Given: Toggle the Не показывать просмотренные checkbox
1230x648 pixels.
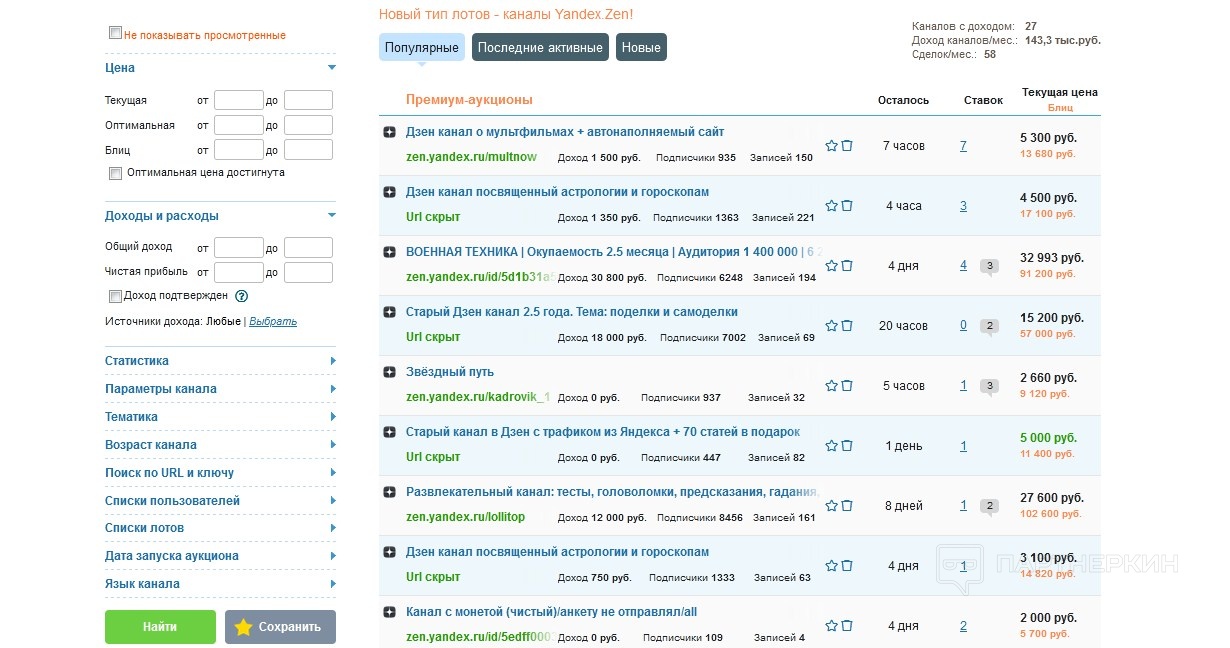Looking at the screenshot, I should click(x=115, y=33).
